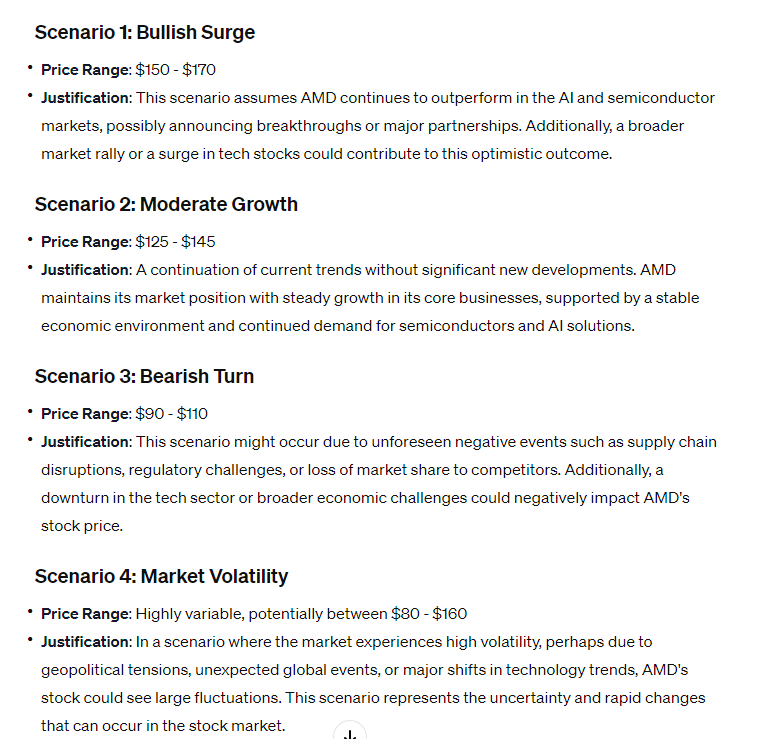Click the $90 - $110 price range text
Screen dimensions: 760x739
pyautogui.click(x=172, y=414)
